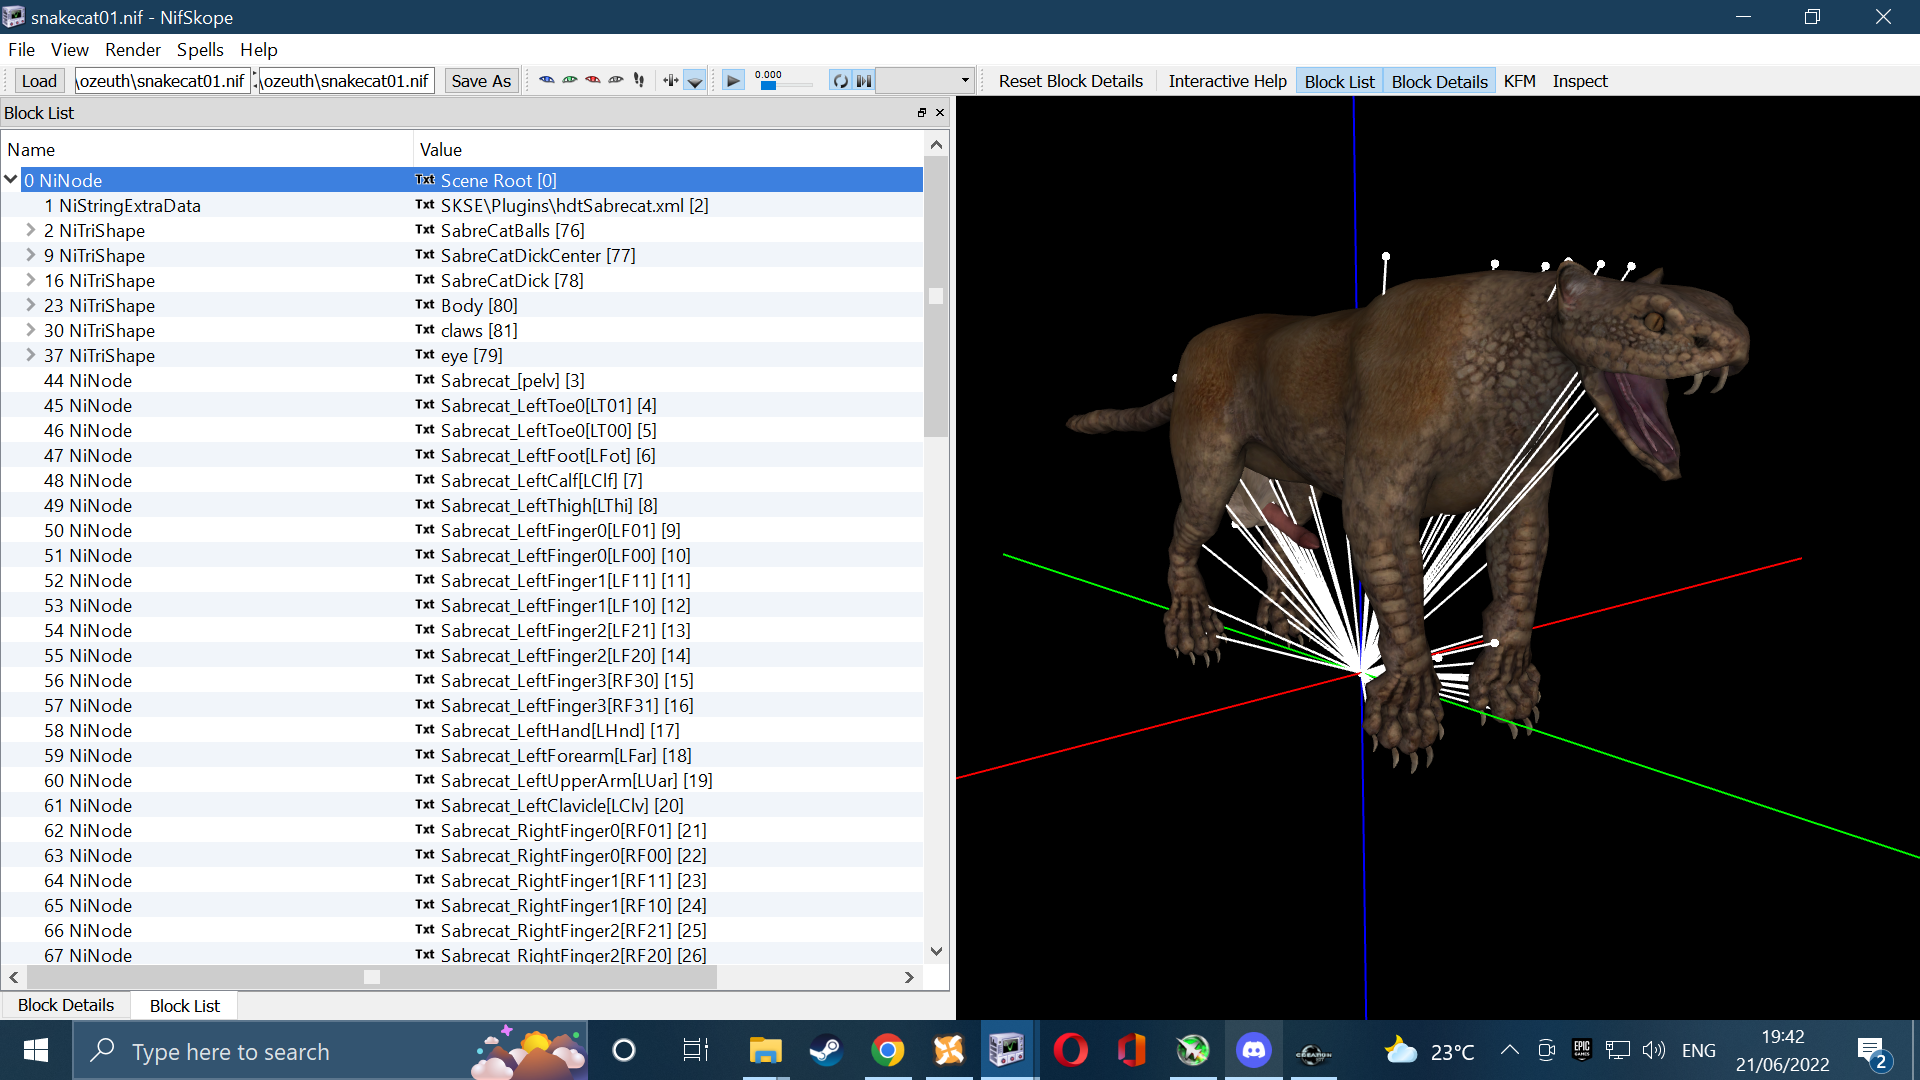Float the Block List panel
1920x1080 pixels.
(922, 113)
